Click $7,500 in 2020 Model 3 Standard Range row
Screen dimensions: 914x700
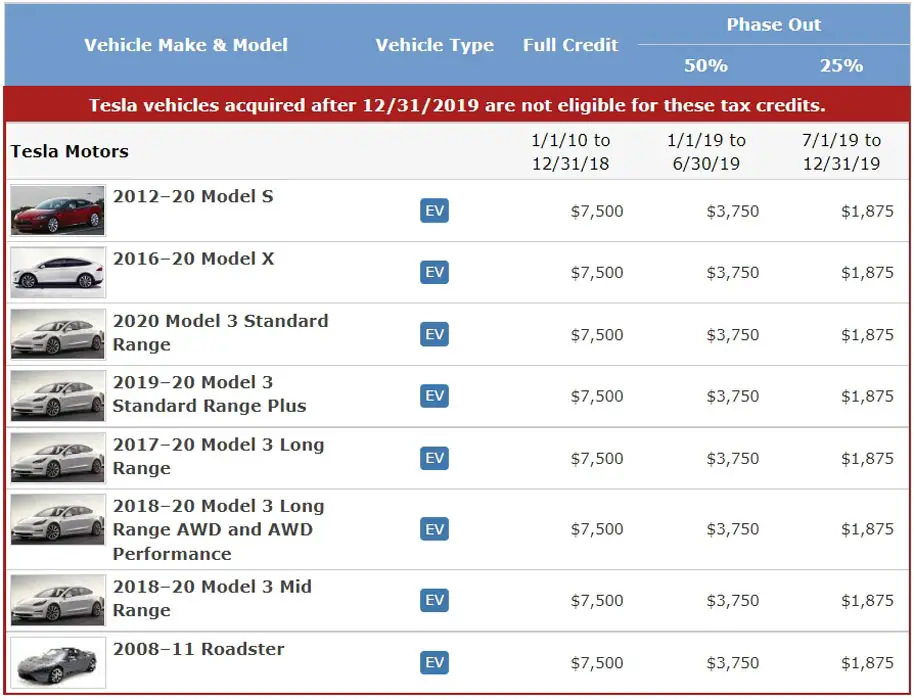tap(597, 335)
